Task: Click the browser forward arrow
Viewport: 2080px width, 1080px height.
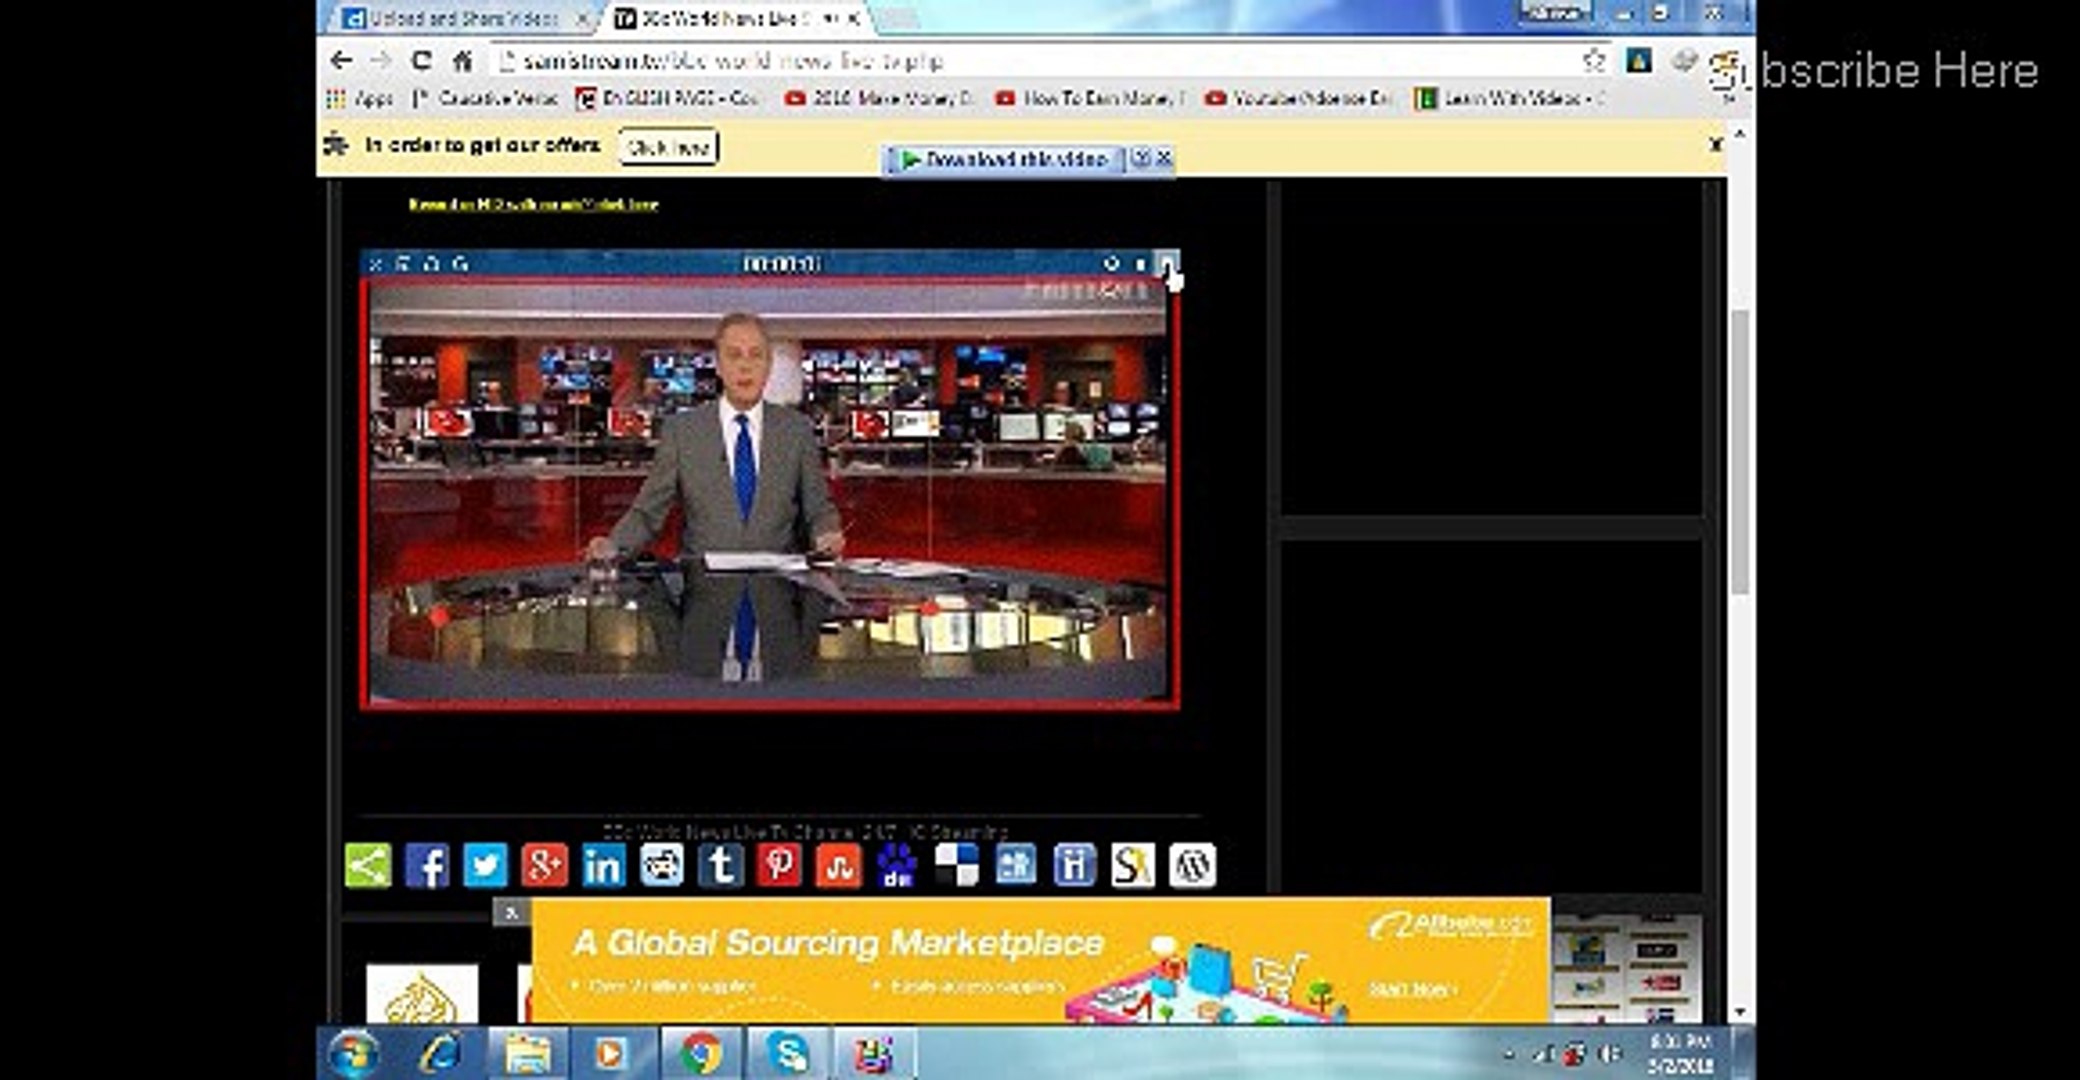Action: click(381, 61)
